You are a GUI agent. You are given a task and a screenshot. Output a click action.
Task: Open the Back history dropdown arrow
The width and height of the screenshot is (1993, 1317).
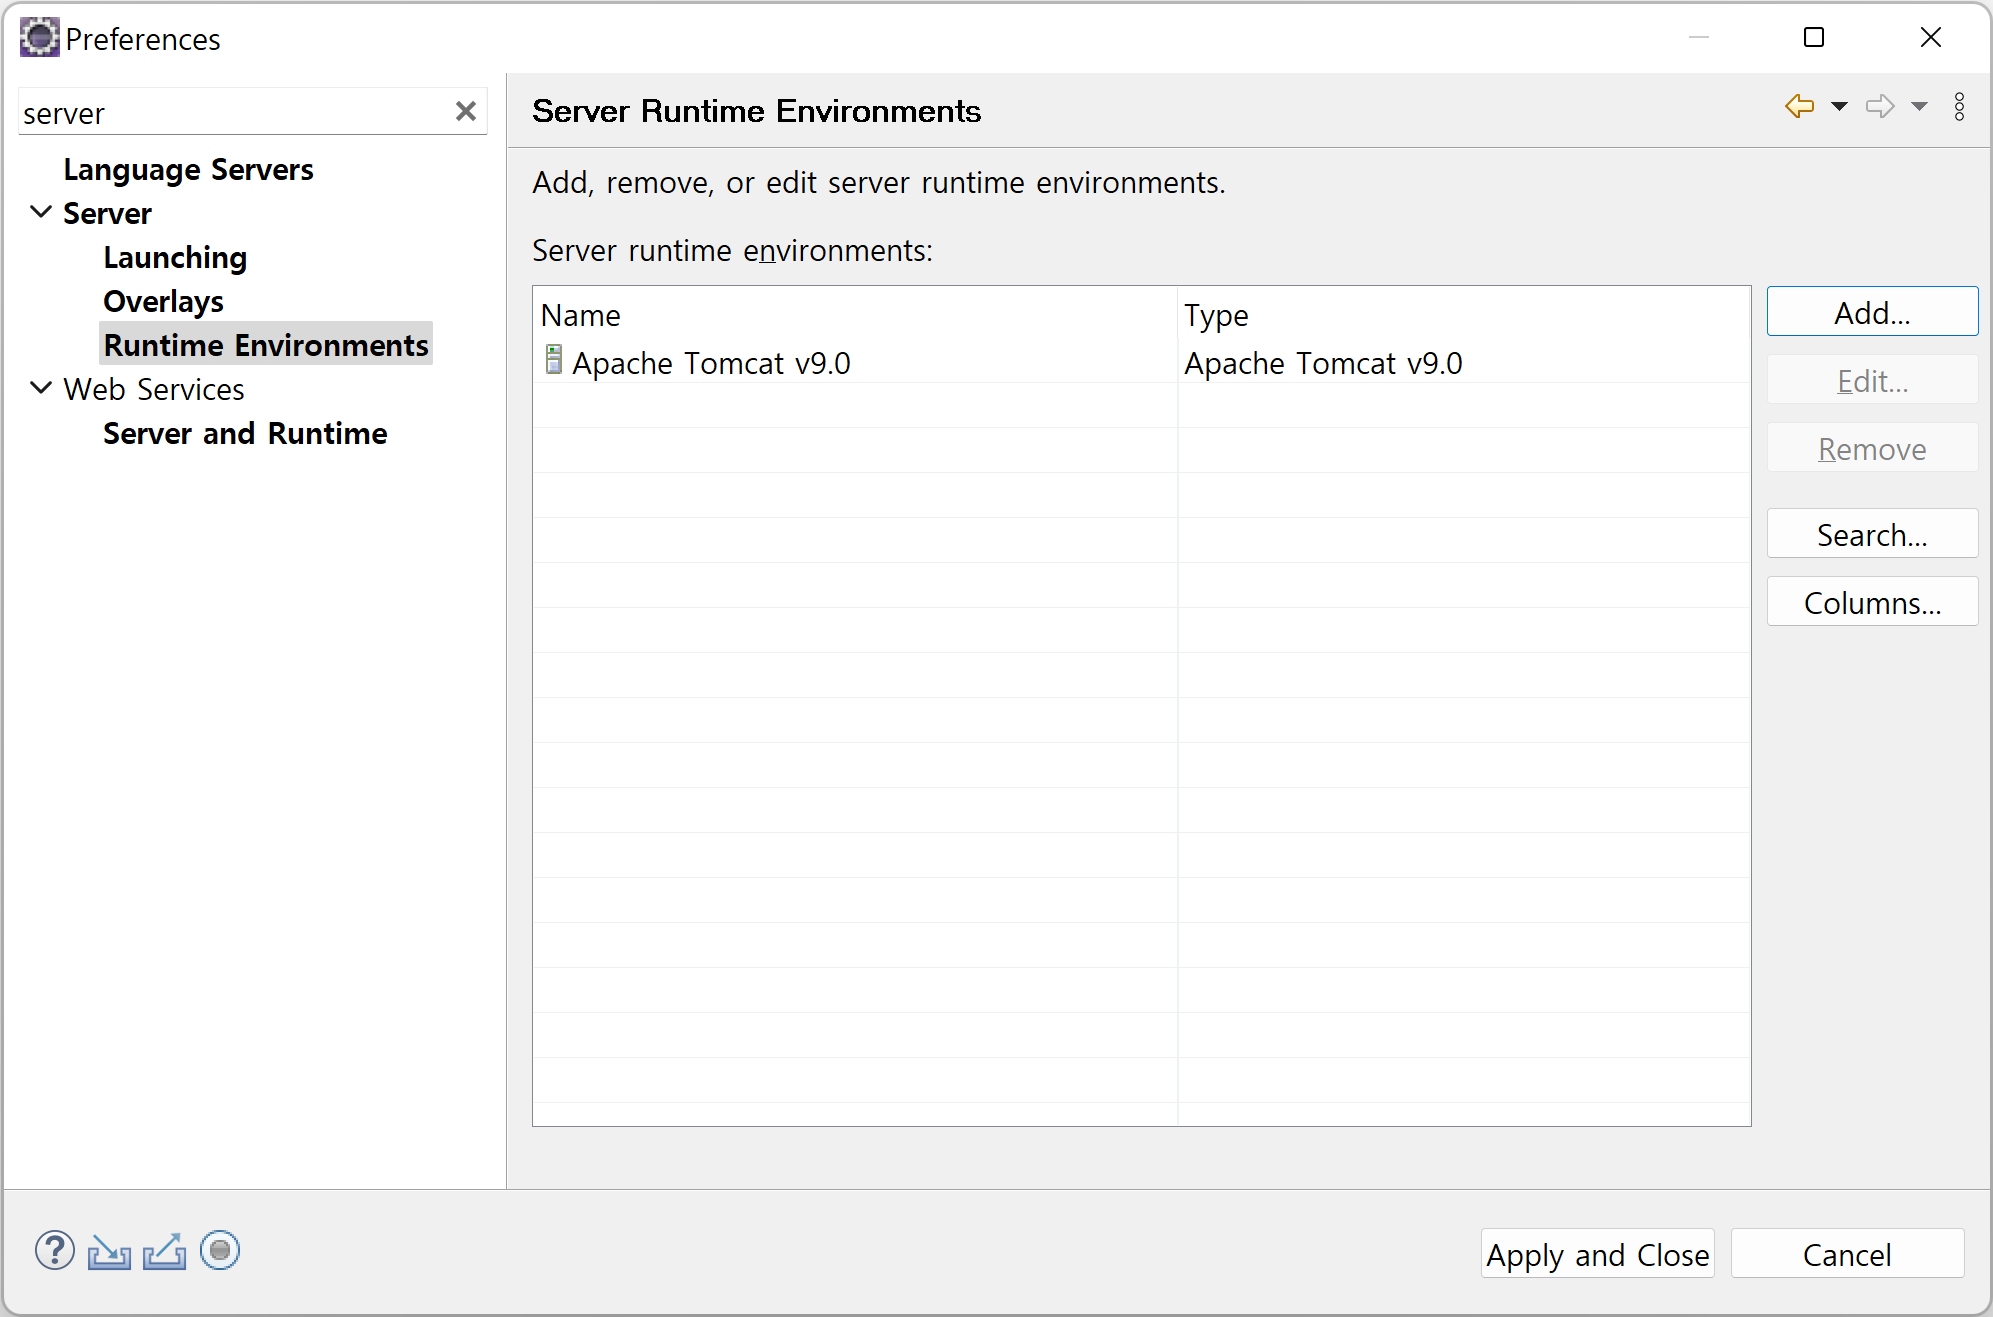[1839, 106]
